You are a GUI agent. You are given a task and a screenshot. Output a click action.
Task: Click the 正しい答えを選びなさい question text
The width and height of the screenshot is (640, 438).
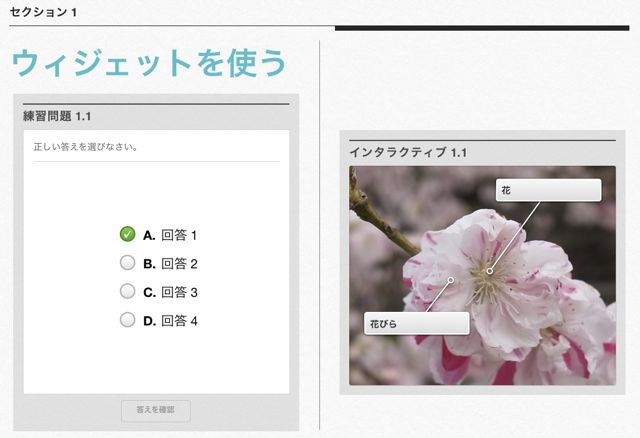click(x=85, y=147)
